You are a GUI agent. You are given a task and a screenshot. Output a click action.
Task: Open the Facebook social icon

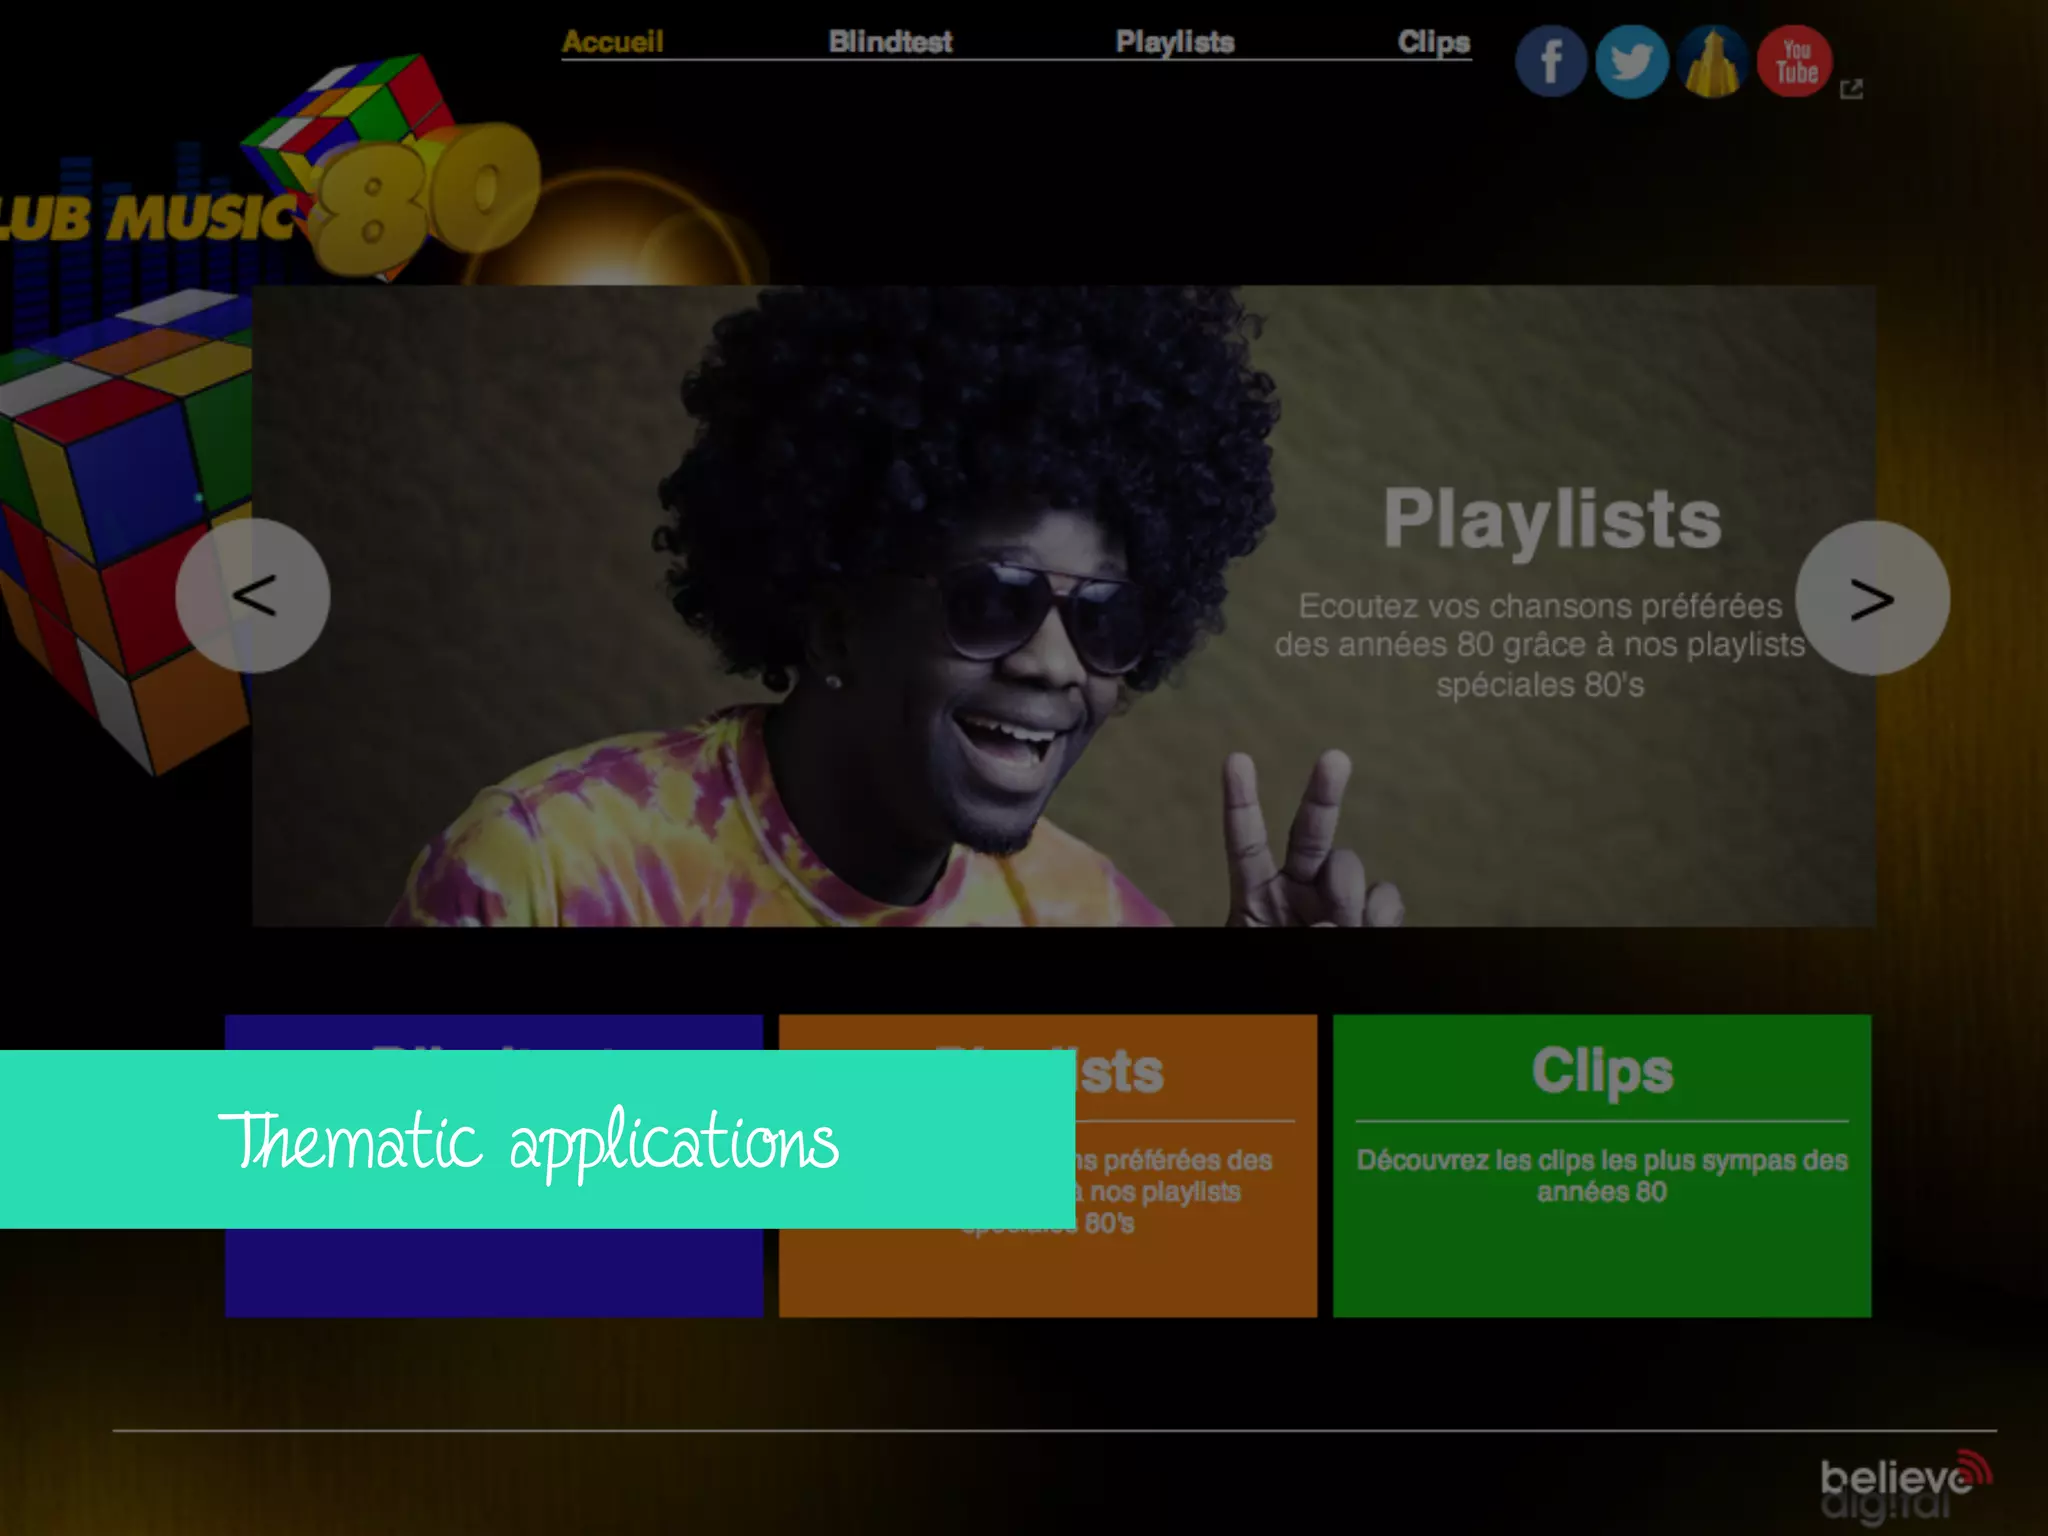pos(1551,61)
